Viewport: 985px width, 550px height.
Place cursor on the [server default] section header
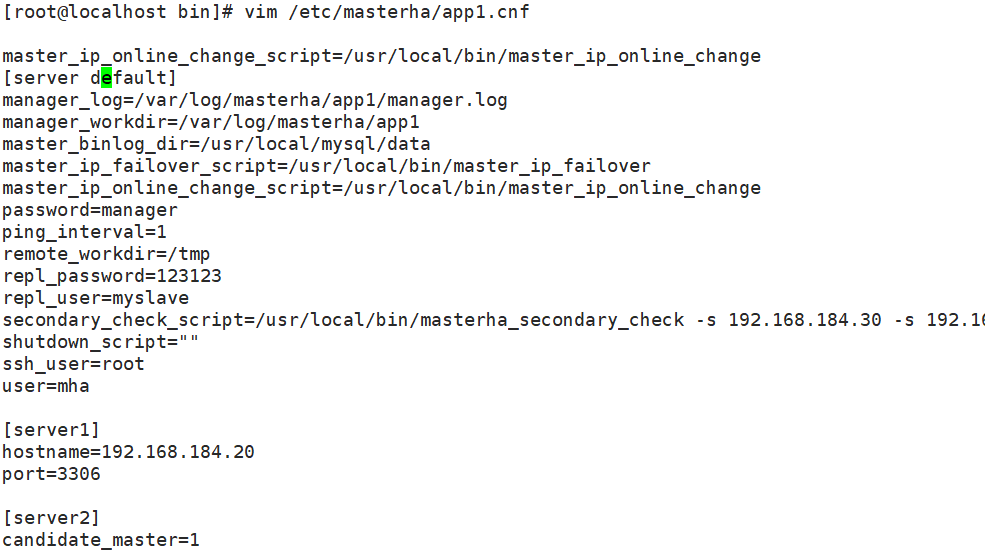click(x=89, y=78)
